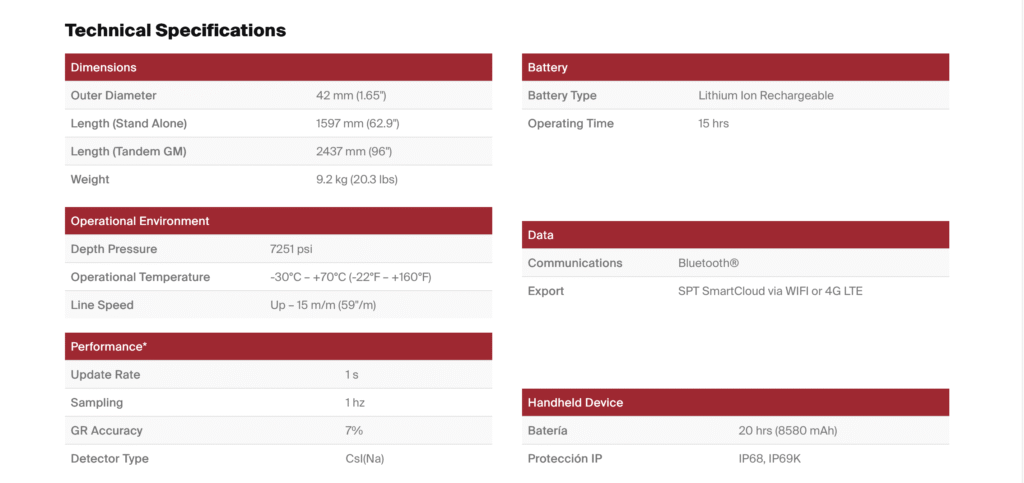Click the IP68, IP69K protection value
Viewport: 1024px width, 483px height.
click(772, 459)
